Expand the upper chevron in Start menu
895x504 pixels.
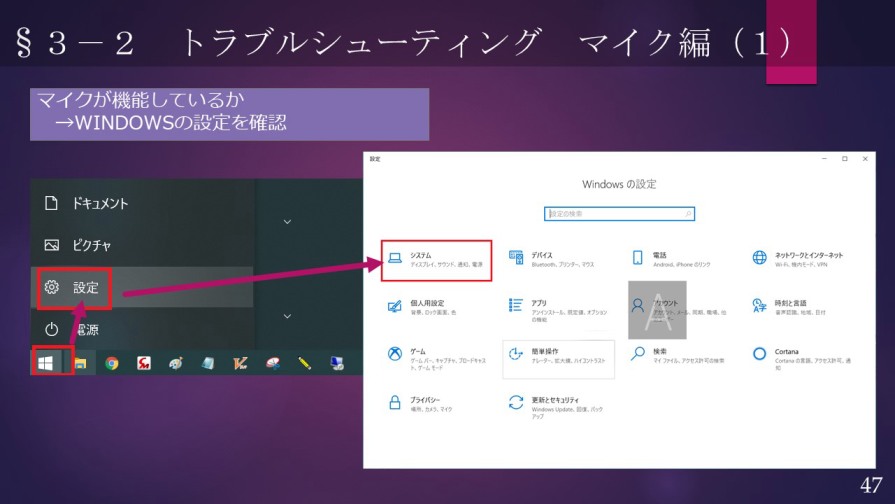[x=288, y=222]
